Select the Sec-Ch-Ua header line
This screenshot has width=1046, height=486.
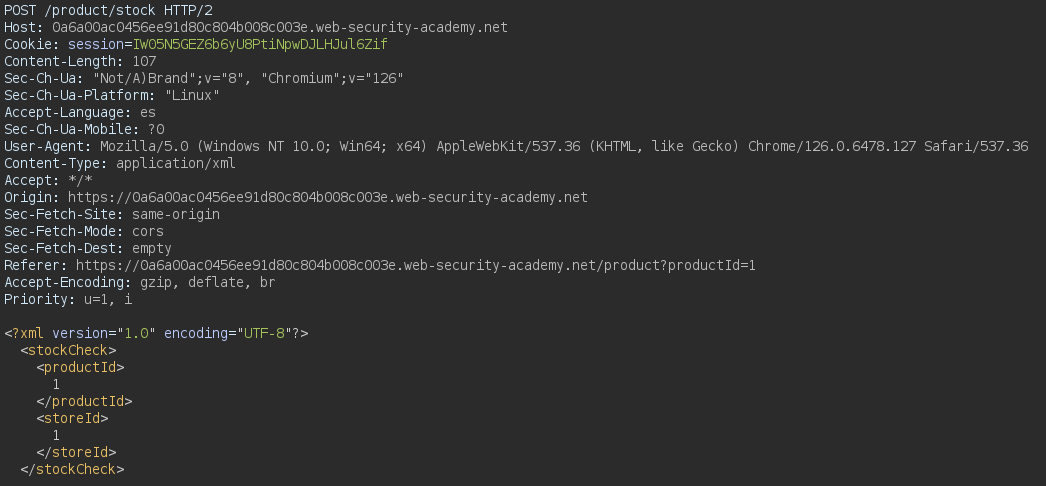point(204,78)
